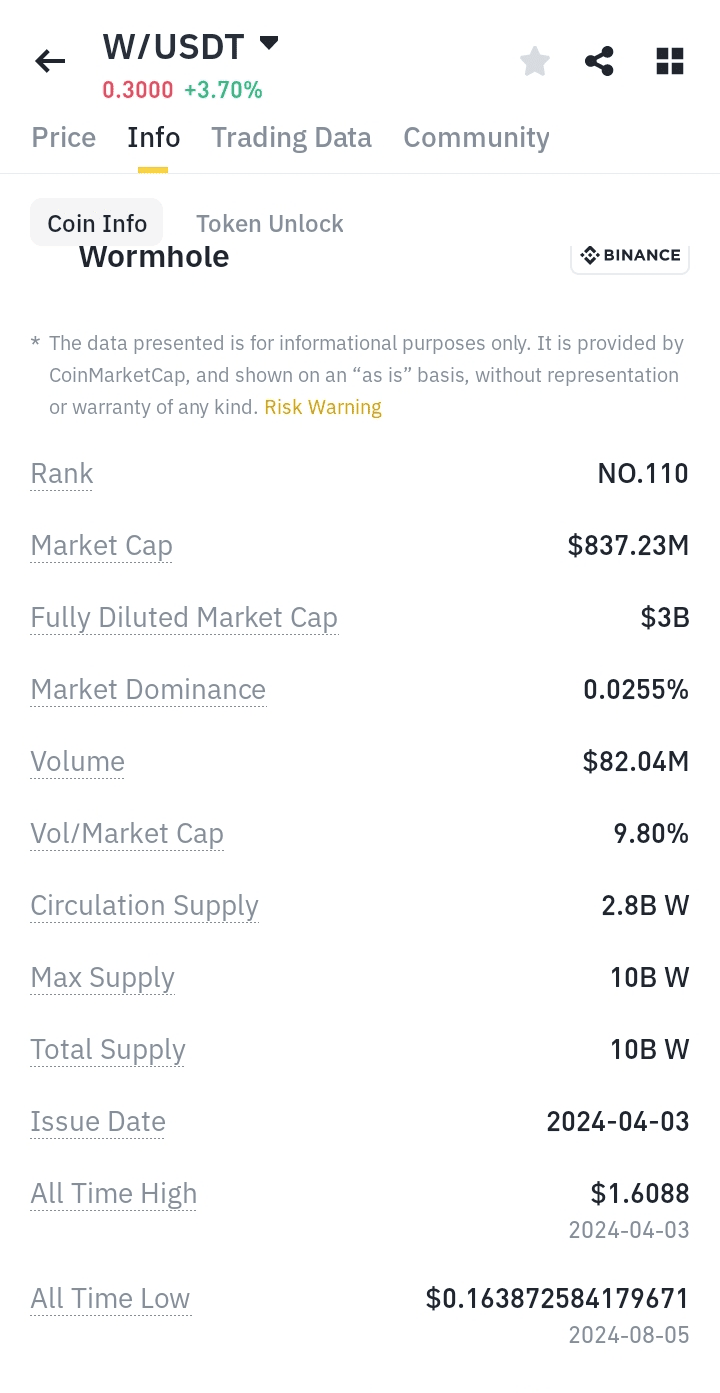Select the Info tab
The height and width of the screenshot is (1393, 720).
153,138
